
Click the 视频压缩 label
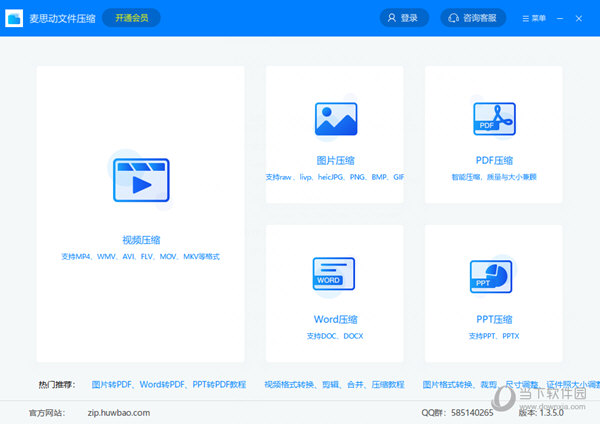141,240
